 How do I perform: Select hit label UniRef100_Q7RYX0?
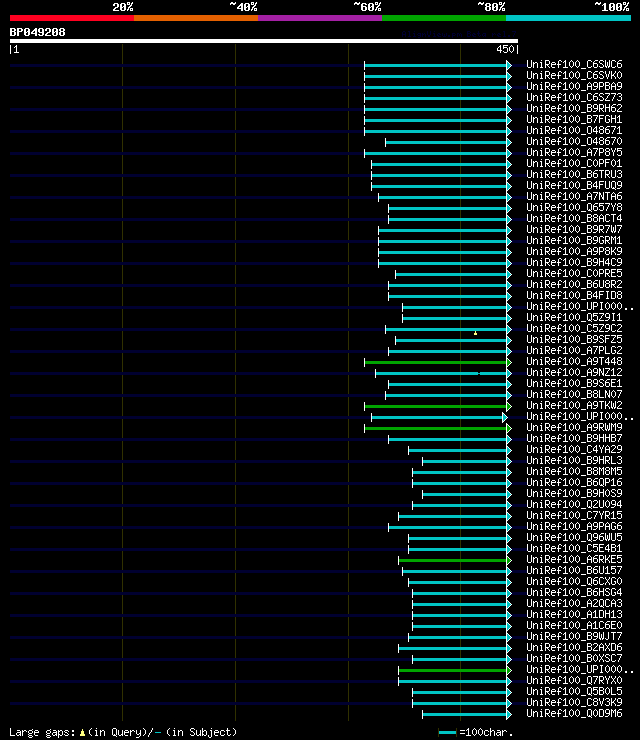tap(574, 681)
